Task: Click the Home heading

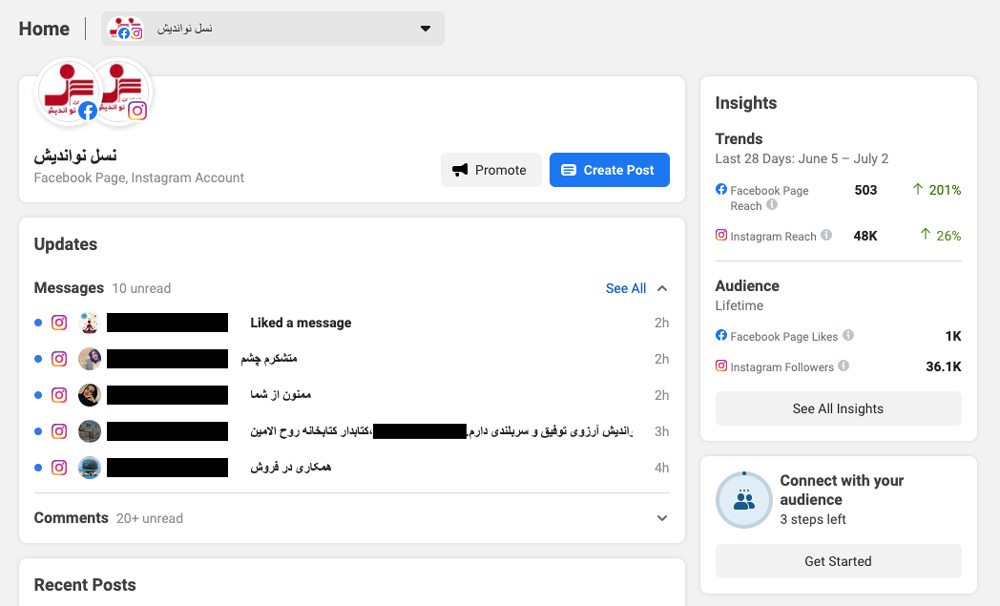Action: (44, 29)
